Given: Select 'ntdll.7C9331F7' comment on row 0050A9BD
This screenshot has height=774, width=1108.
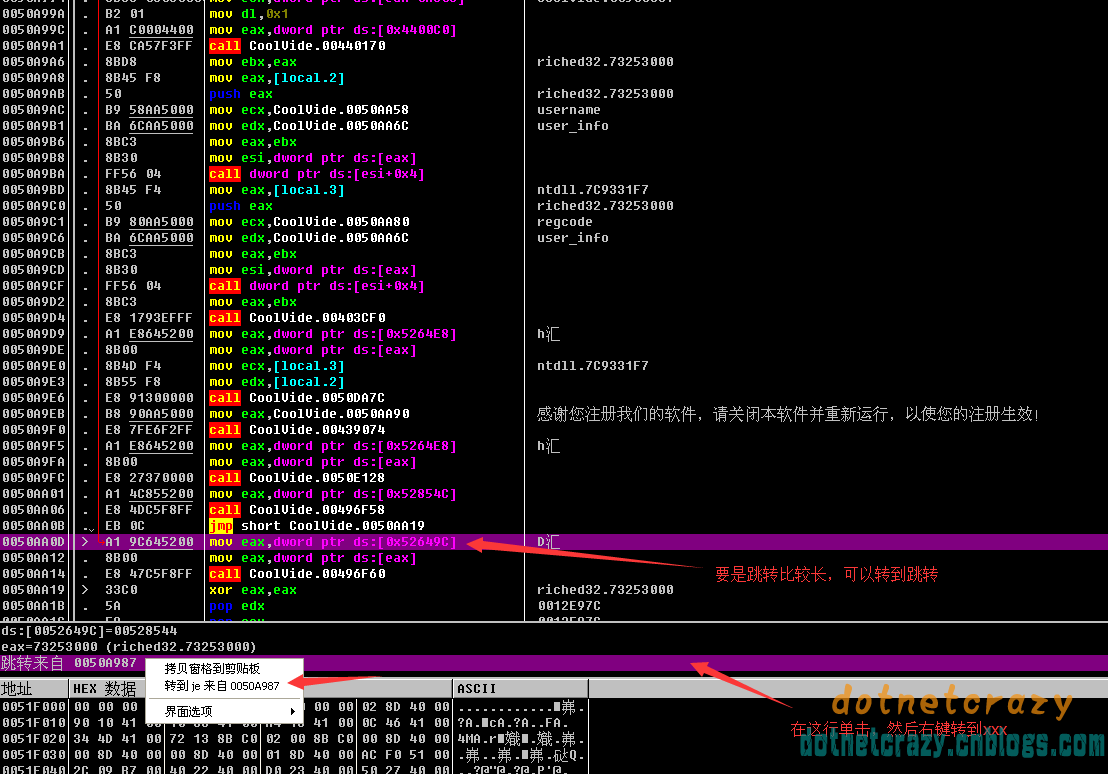Looking at the screenshot, I should [593, 190].
